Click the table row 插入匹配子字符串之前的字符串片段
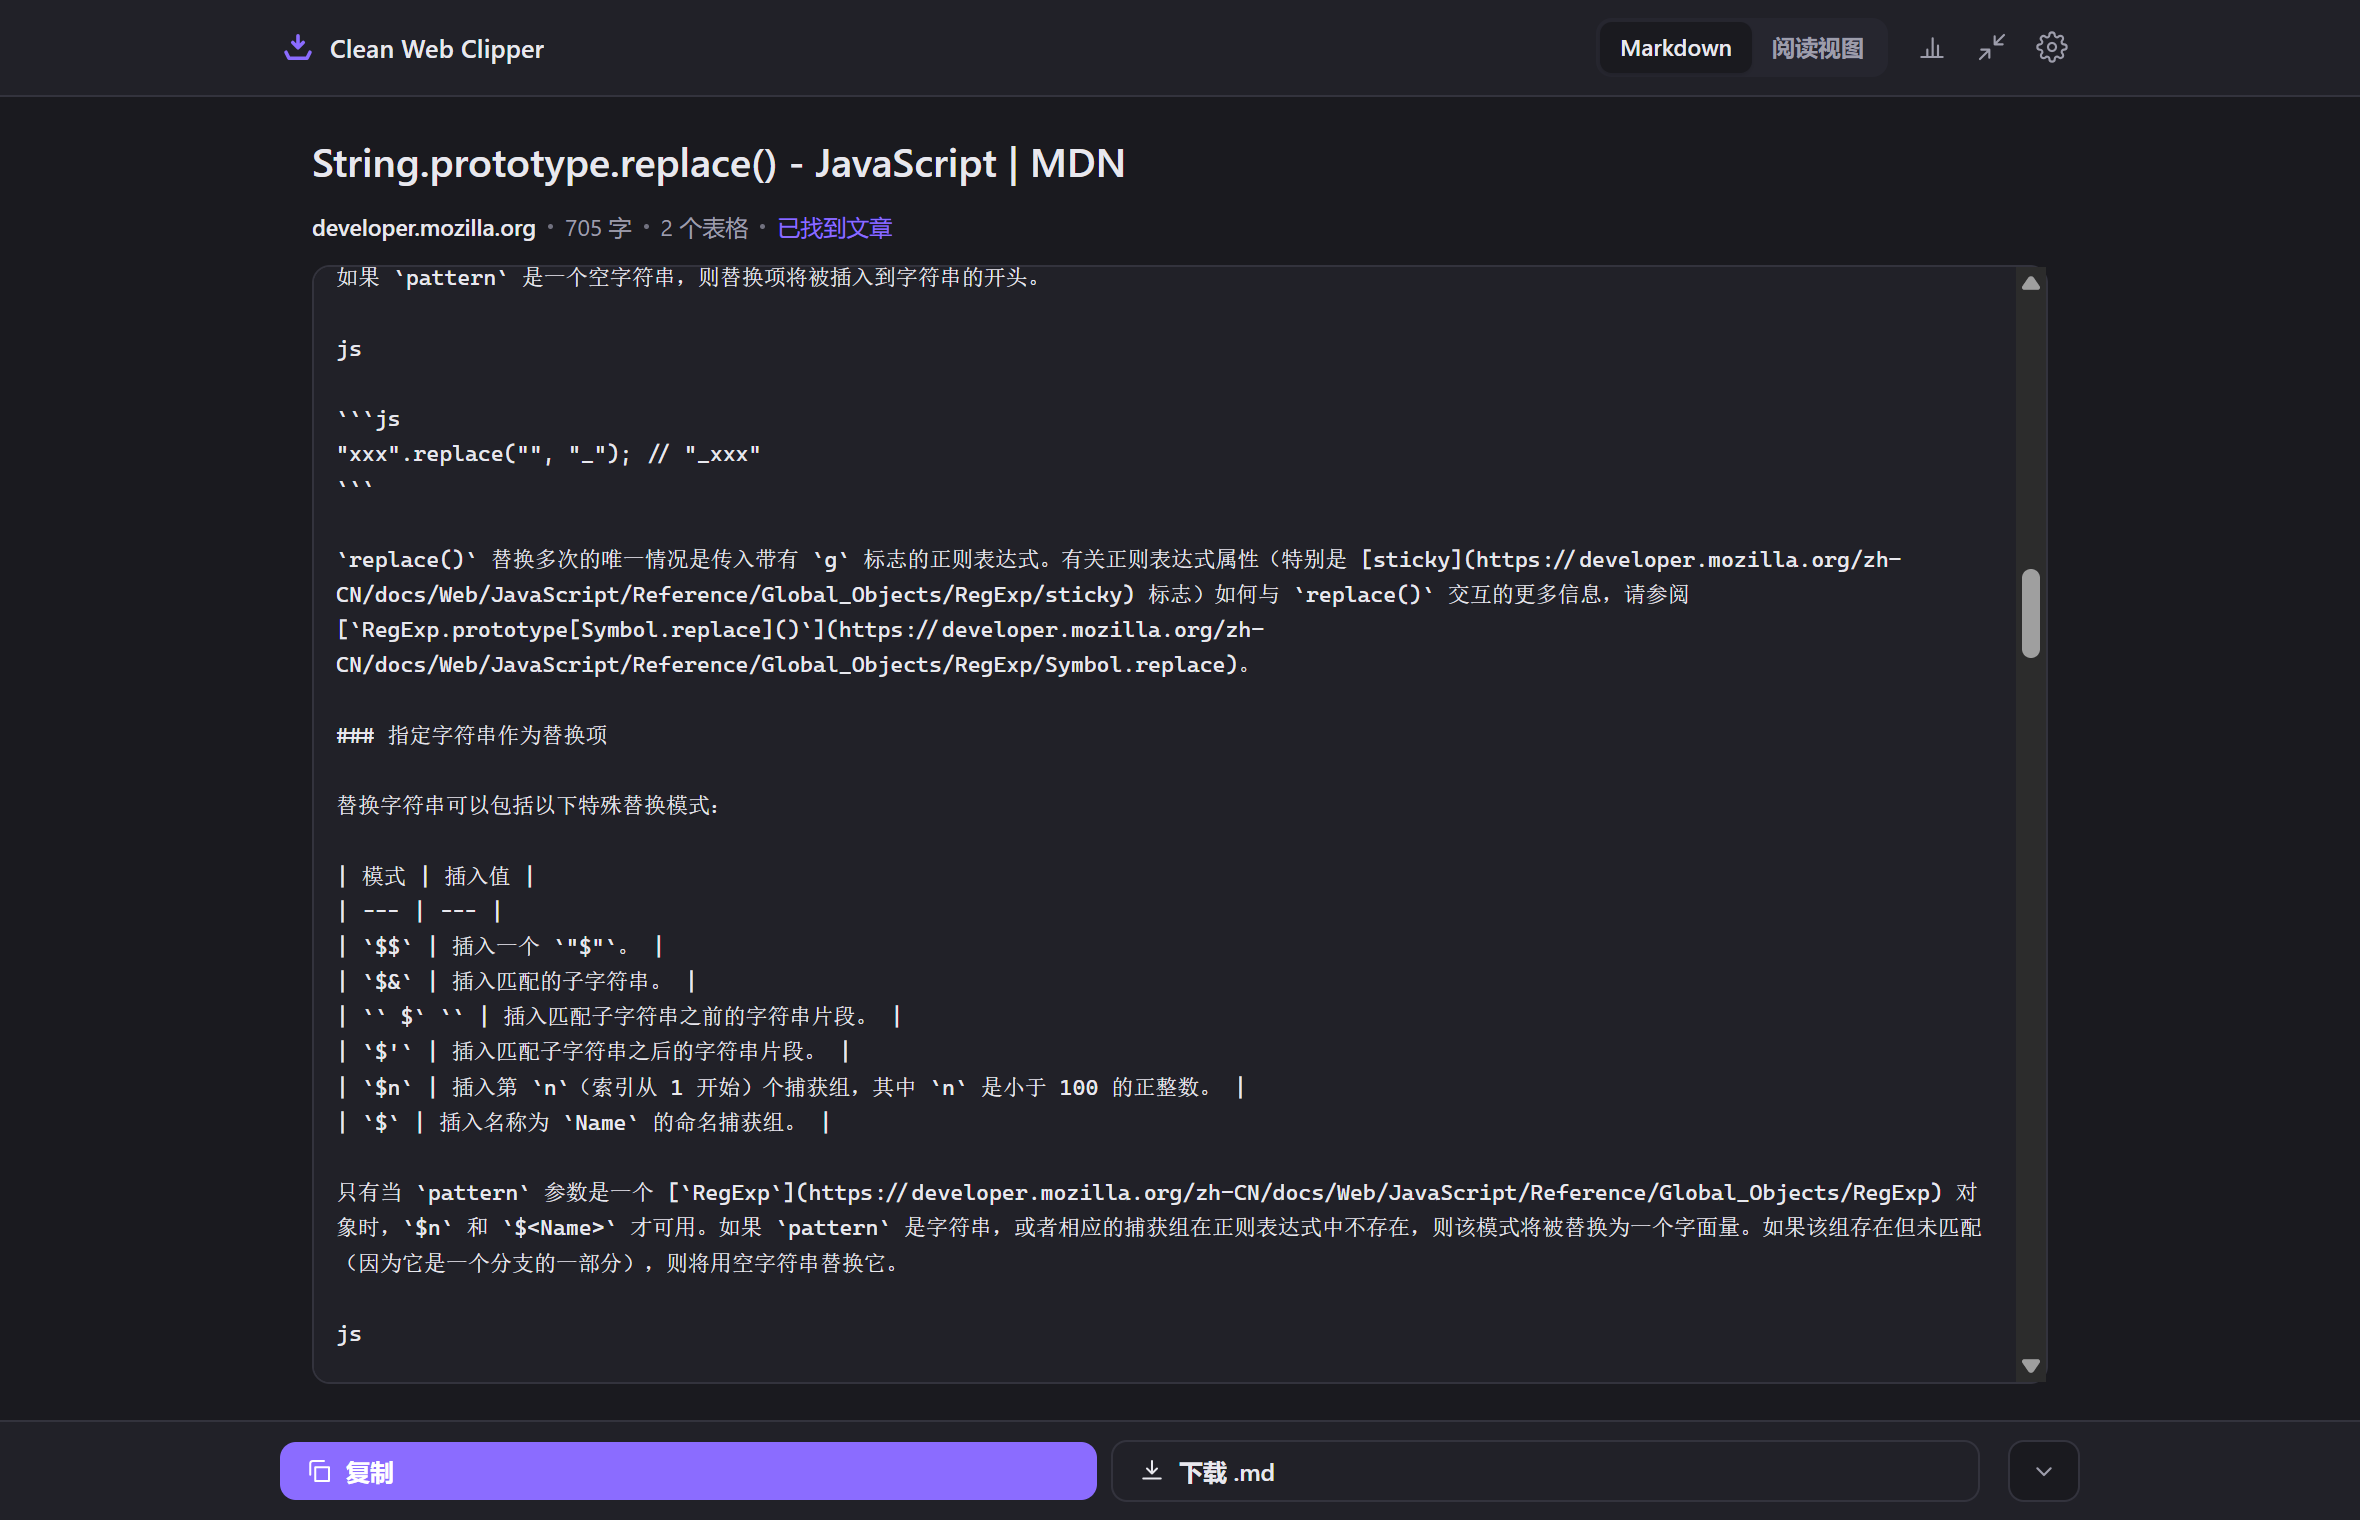Screen dimensions: 2360x1520 click(x=619, y=1016)
